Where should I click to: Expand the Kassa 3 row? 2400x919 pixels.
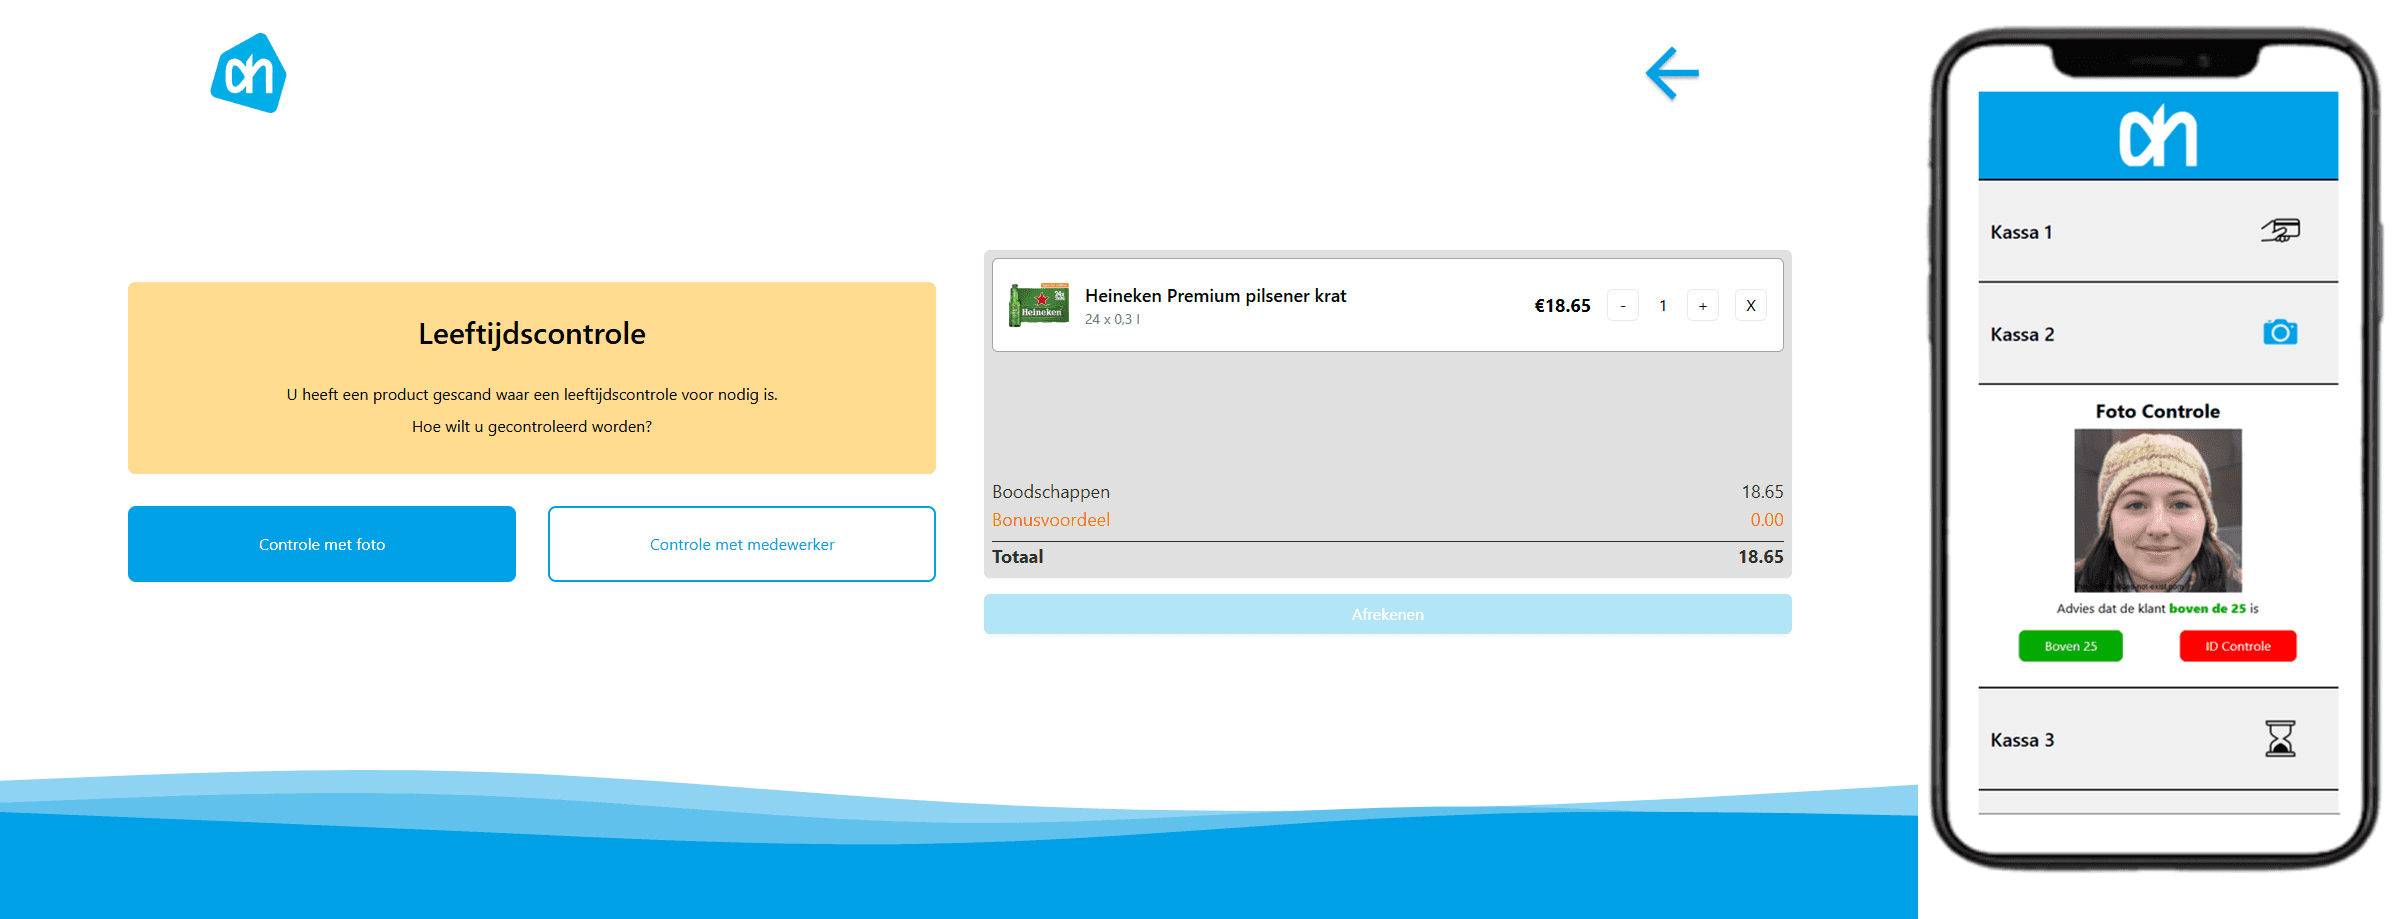click(x=2100, y=740)
